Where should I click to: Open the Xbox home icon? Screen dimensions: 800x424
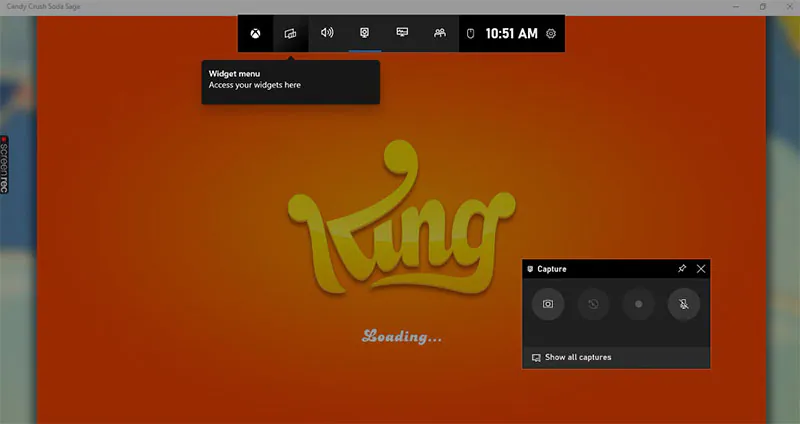(255, 34)
